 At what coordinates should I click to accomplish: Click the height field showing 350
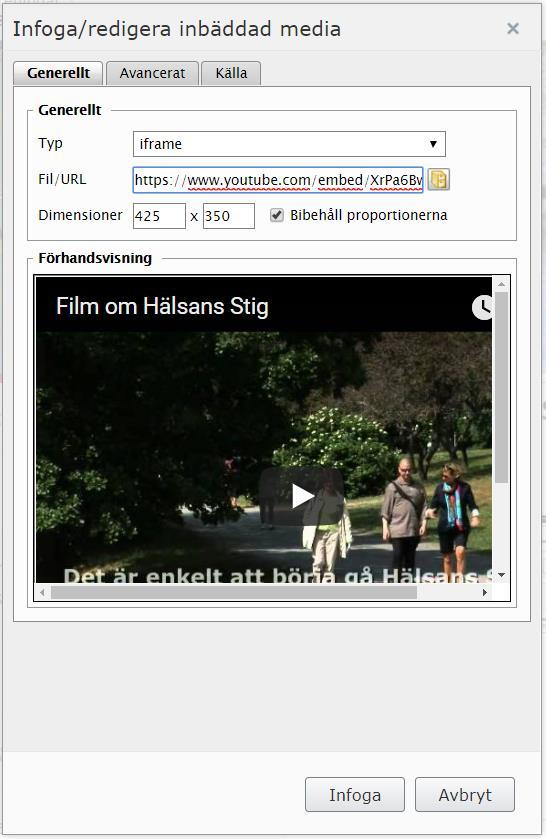[x=229, y=216]
